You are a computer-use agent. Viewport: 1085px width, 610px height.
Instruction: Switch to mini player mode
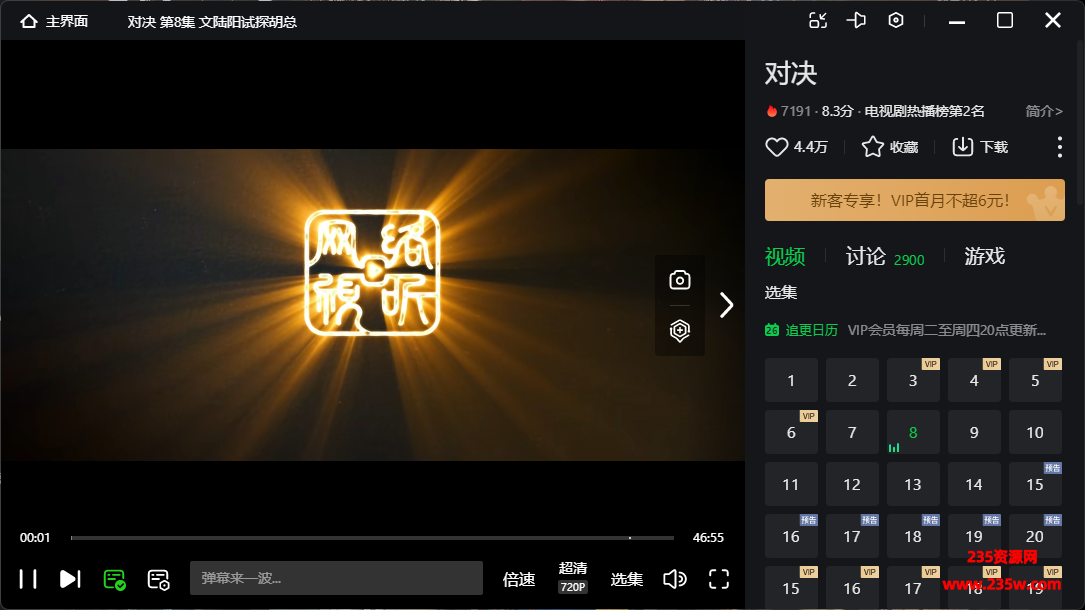818,21
